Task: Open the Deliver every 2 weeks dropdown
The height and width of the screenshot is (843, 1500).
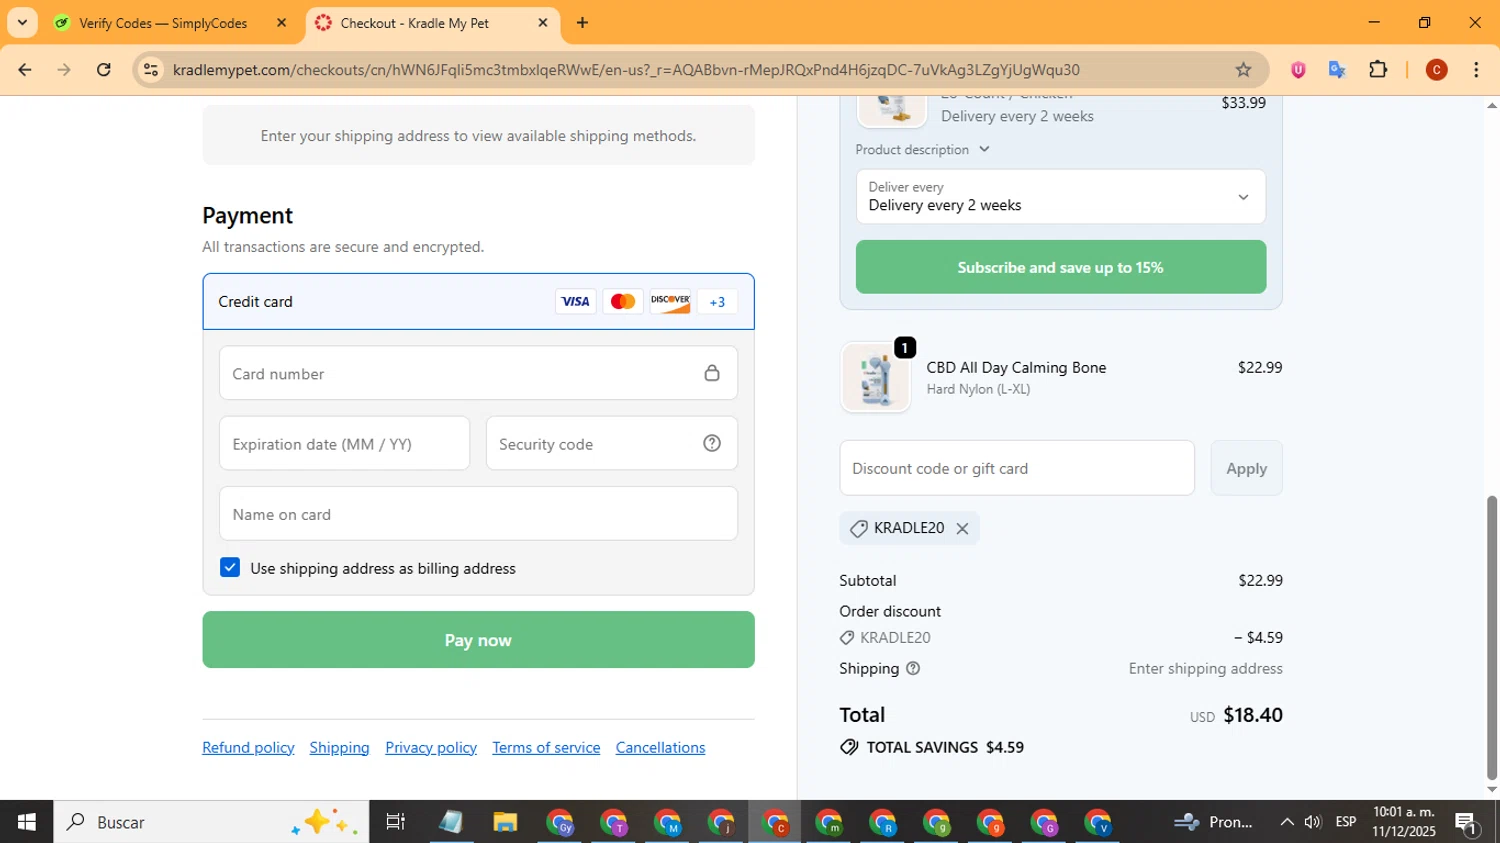Action: [1060, 196]
